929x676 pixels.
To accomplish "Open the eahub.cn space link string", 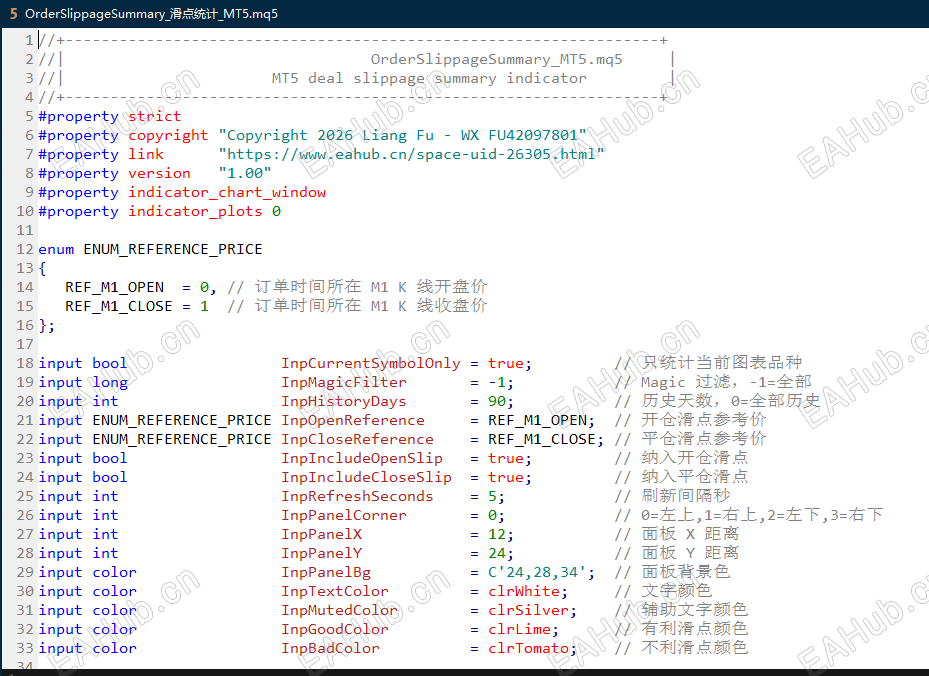I will 411,155.
